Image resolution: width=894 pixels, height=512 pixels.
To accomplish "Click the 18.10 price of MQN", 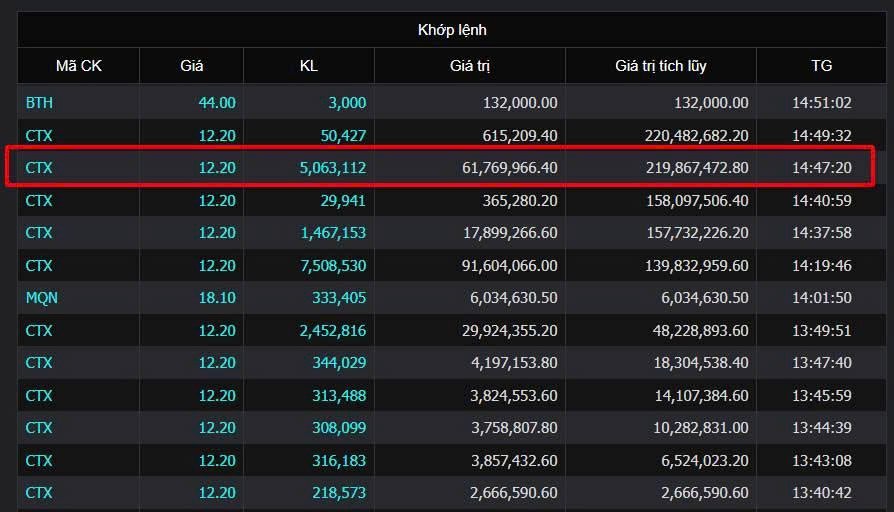I will click(x=217, y=298).
